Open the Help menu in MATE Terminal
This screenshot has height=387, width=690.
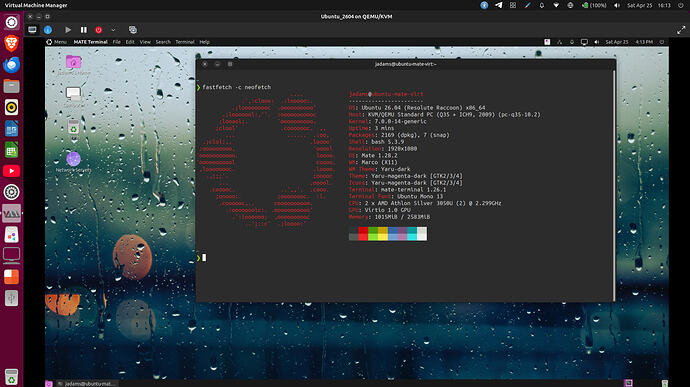click(x=204, y=42)
